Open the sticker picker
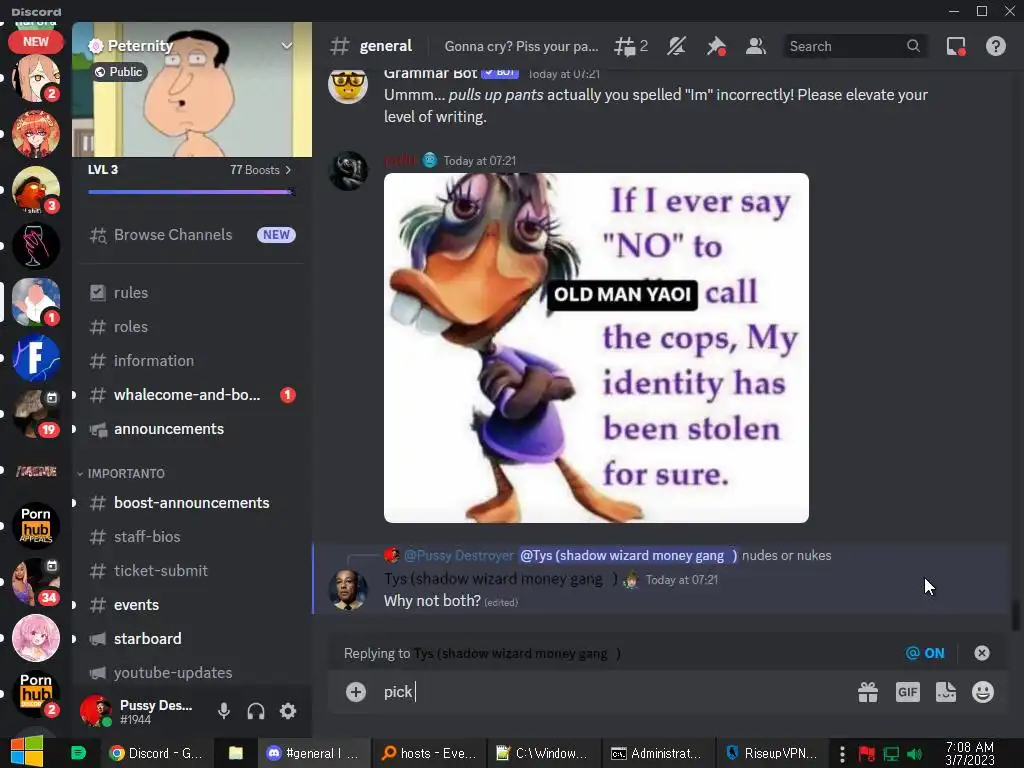 946,692
